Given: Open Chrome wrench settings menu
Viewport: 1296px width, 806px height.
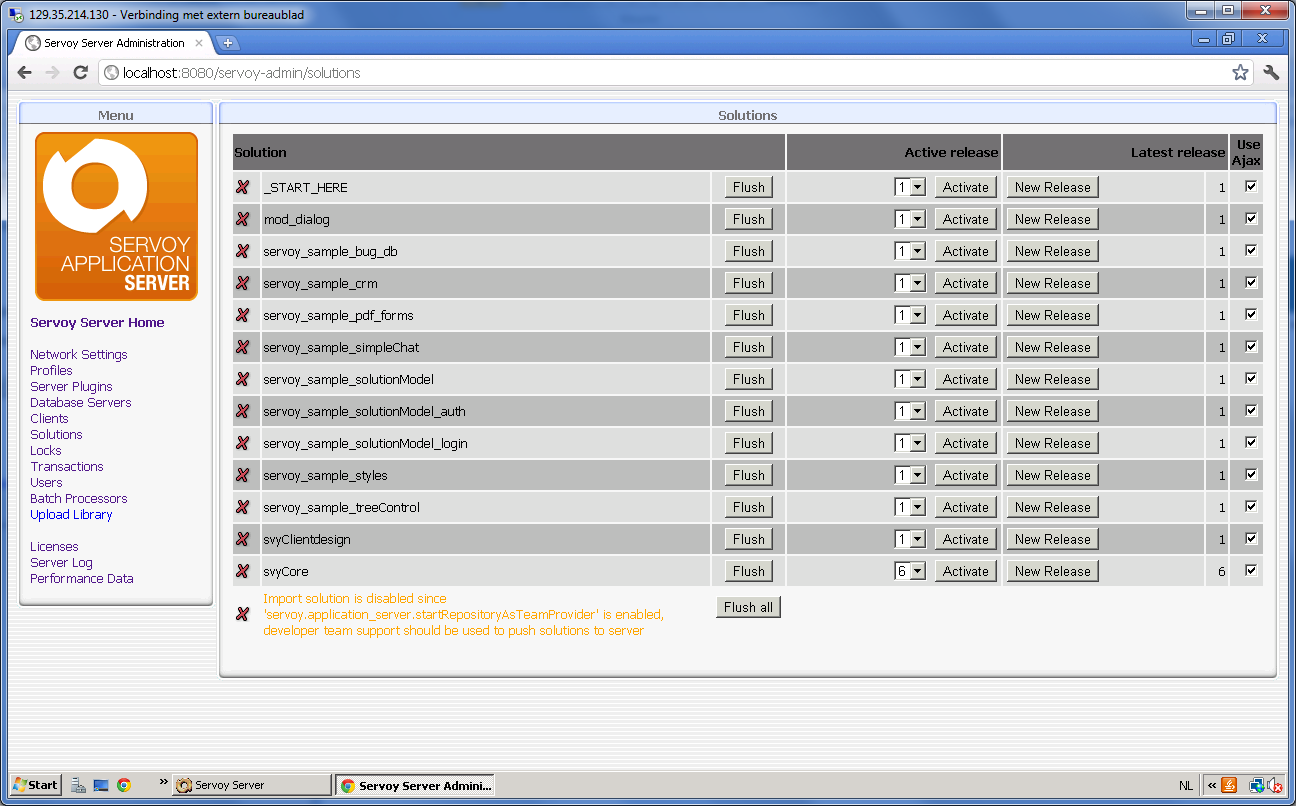Looking at the screenshot, I should 1272,73.
